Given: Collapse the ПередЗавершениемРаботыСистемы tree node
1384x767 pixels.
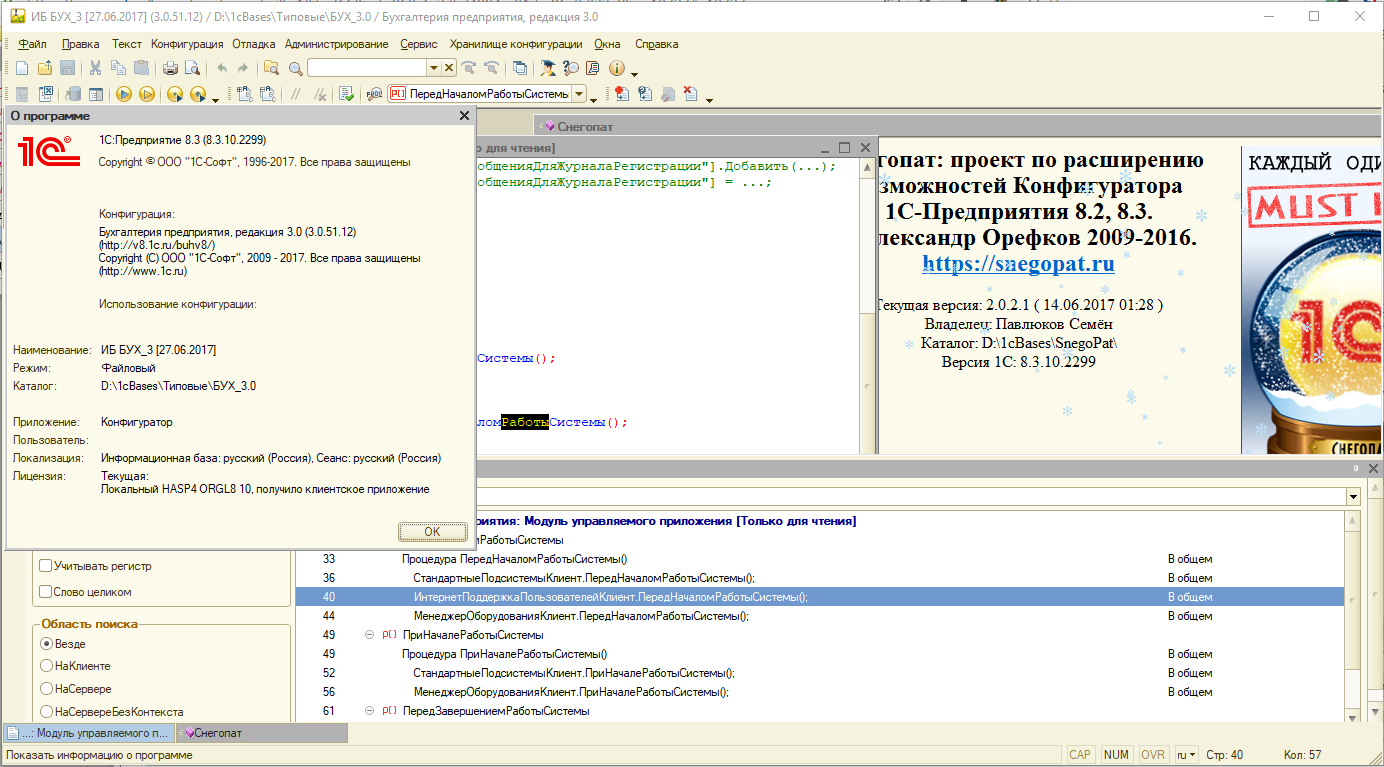Looking at the screenshot, I should (369, 711).
